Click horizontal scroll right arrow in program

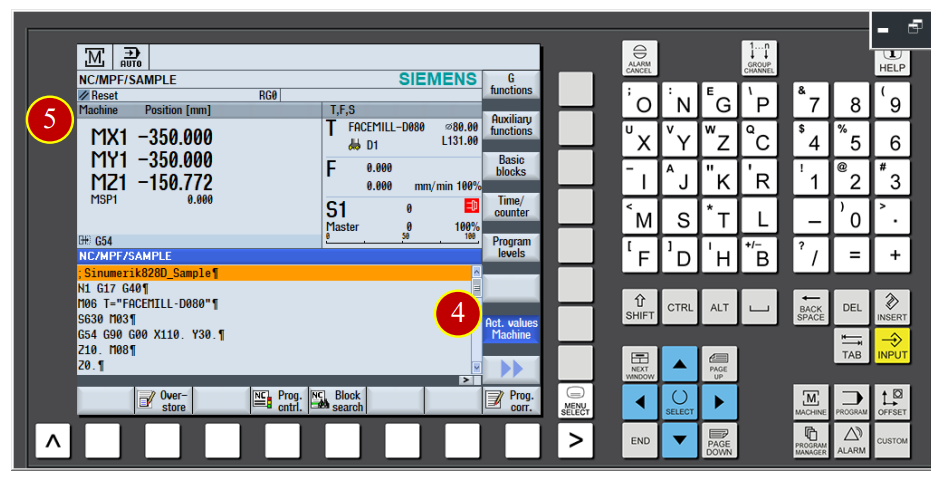(466, 380)
